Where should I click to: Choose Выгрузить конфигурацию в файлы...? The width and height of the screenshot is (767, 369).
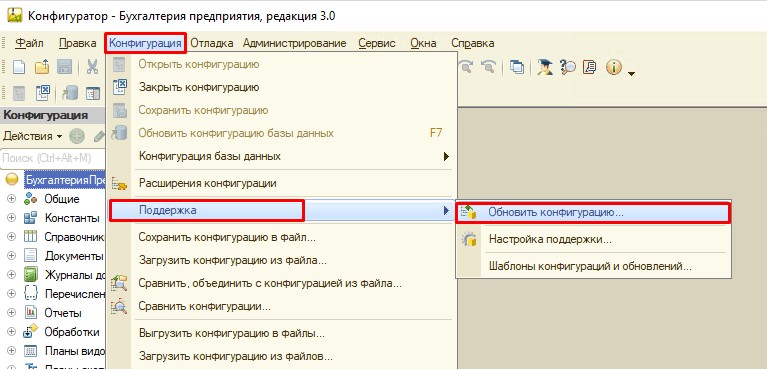[281, 333]
